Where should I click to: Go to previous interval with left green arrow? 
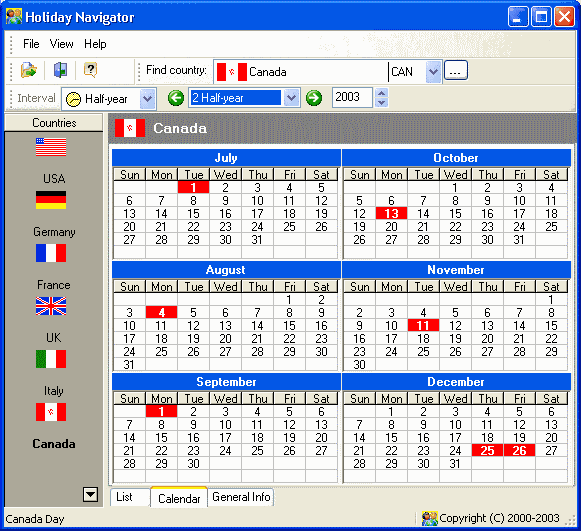[176, 98]
